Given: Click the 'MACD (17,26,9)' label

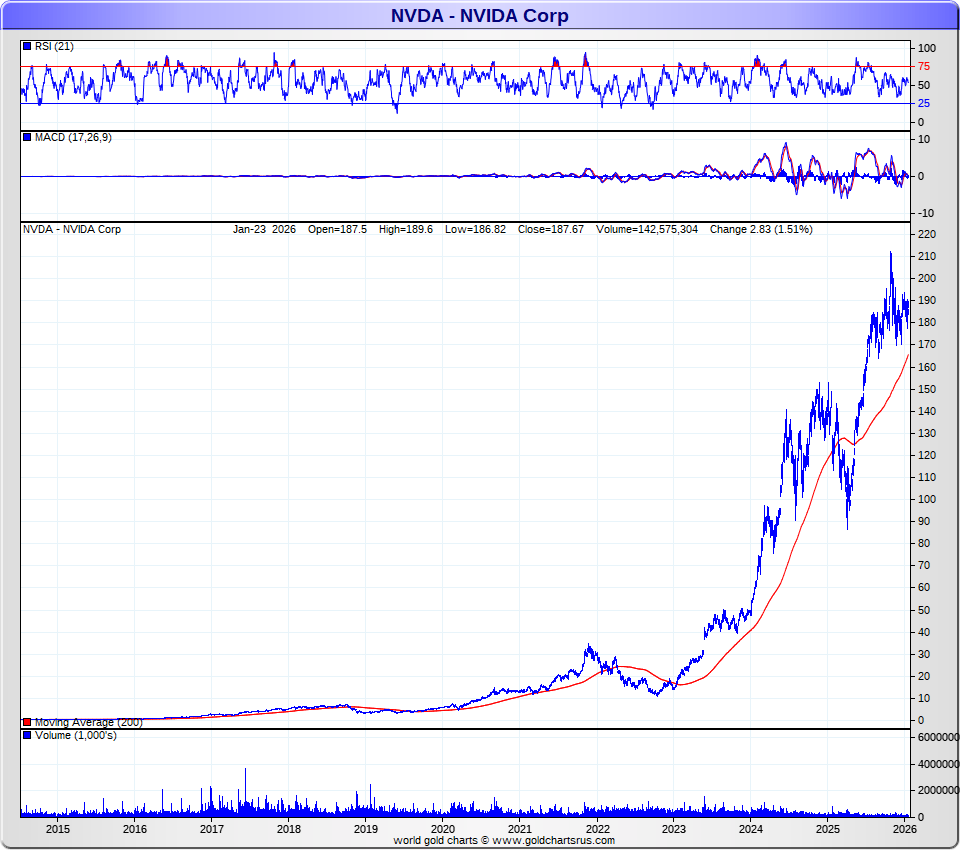Looking at the screenshot, I should (x=73, y=137).
